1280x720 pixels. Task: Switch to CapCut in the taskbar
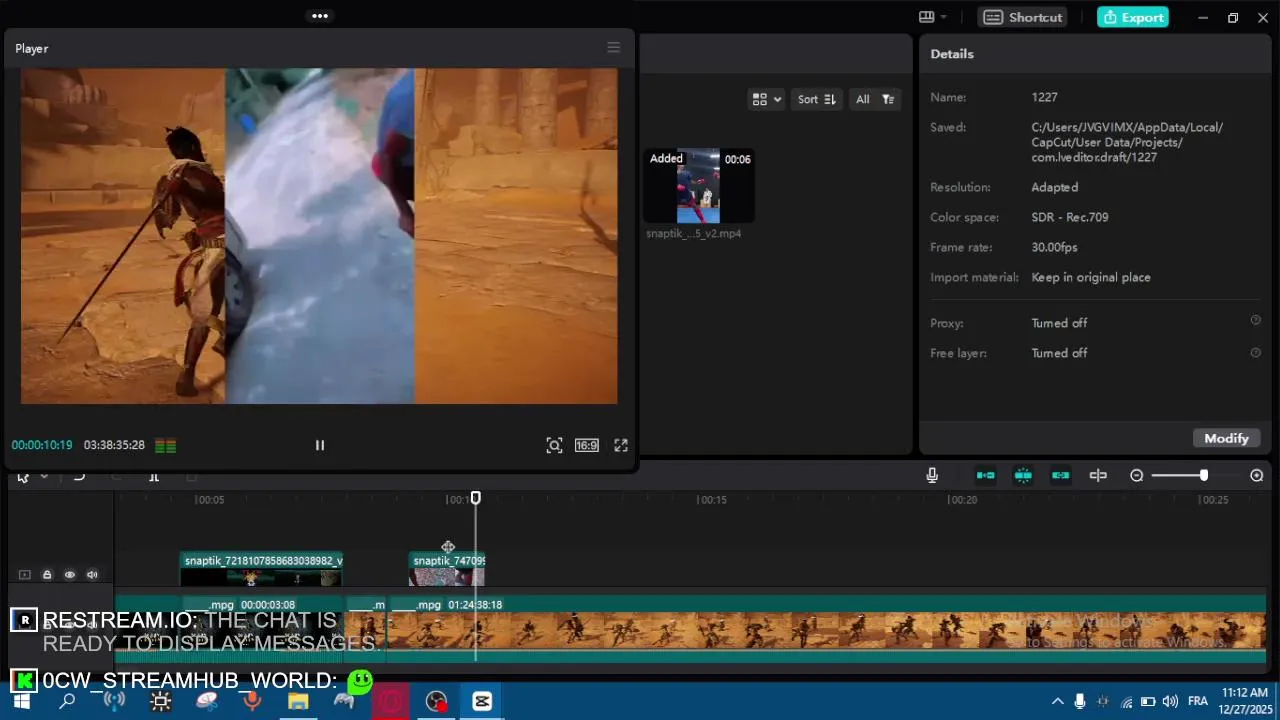[482, 702]
